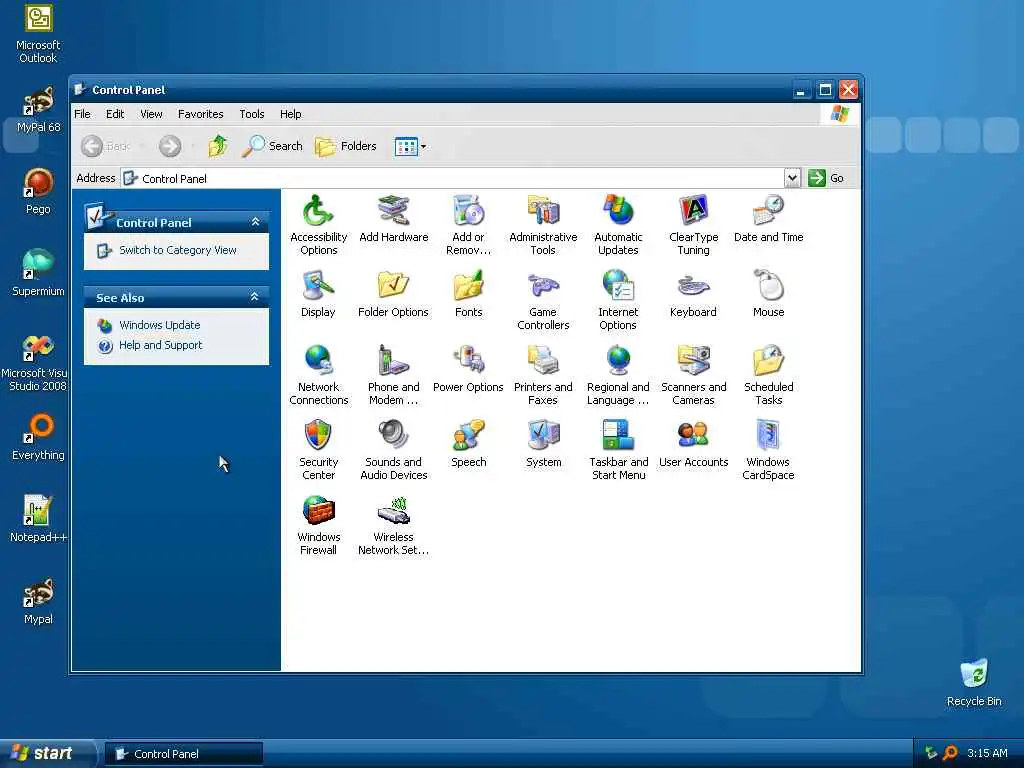This screenshot has height=768, width=1024.
Task: Collapse the Control Panel sidebar section
Action: tap(255, 222)
